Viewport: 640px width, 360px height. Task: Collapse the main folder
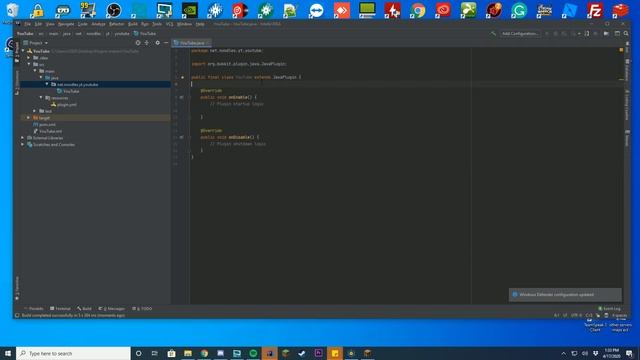tap(35, 71)
